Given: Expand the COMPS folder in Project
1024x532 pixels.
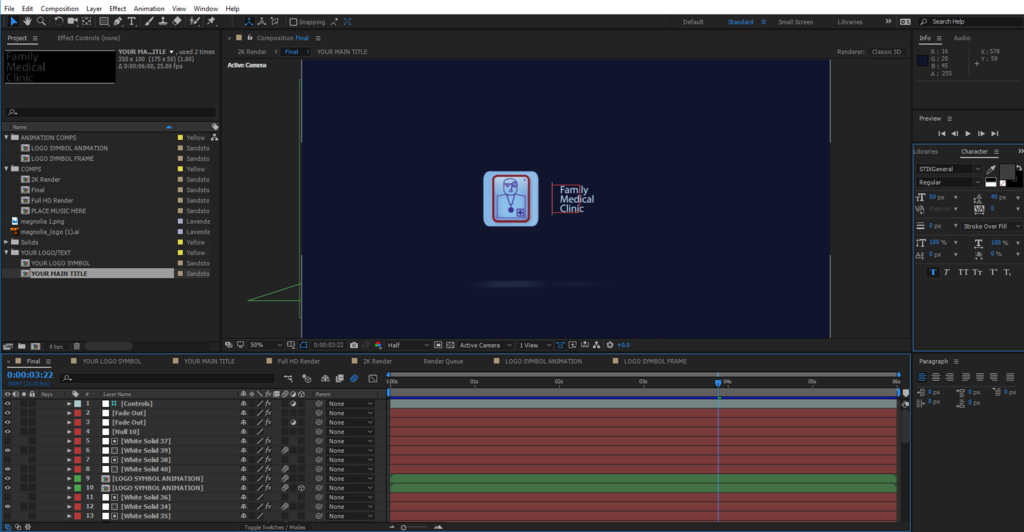Looking at the screenshot, I should point(6,169).
